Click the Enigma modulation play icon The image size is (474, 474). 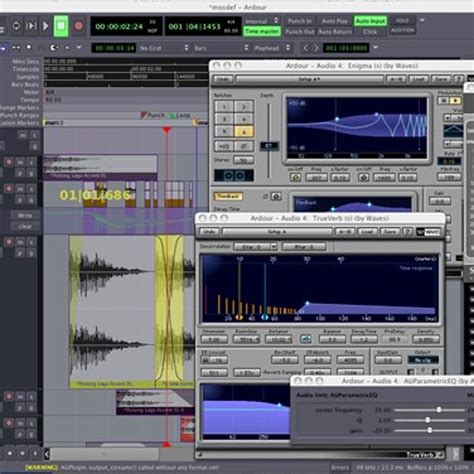click(456, 100)
